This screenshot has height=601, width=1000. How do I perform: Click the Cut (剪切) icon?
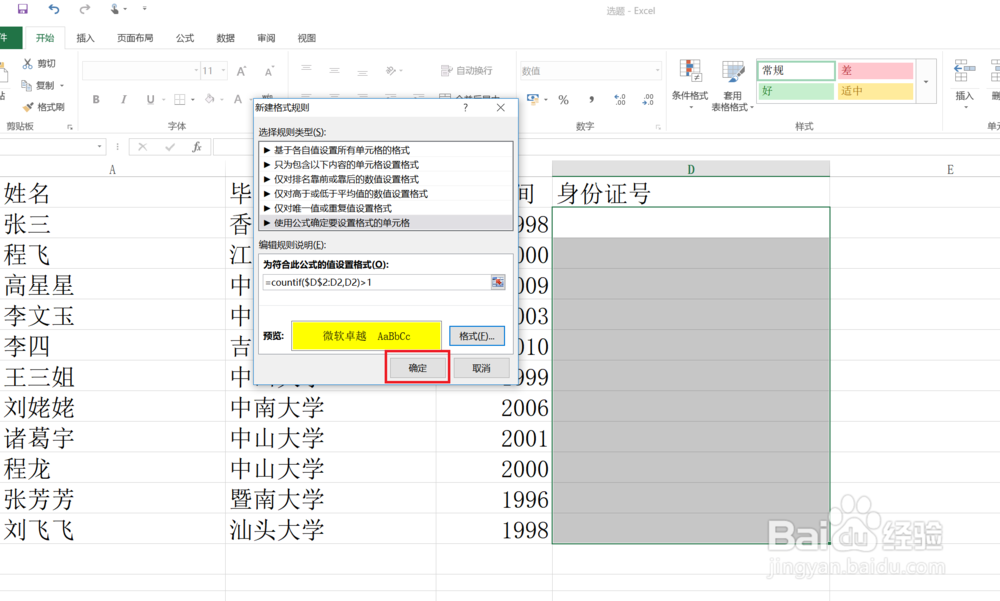point(28,63)
